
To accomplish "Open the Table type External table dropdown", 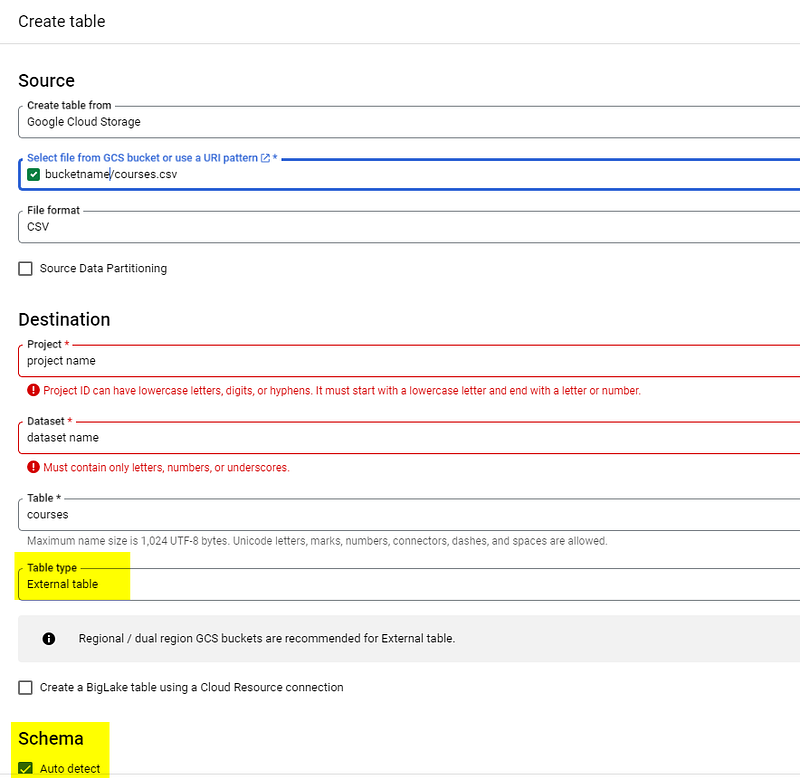I will (x=409, y=584).
